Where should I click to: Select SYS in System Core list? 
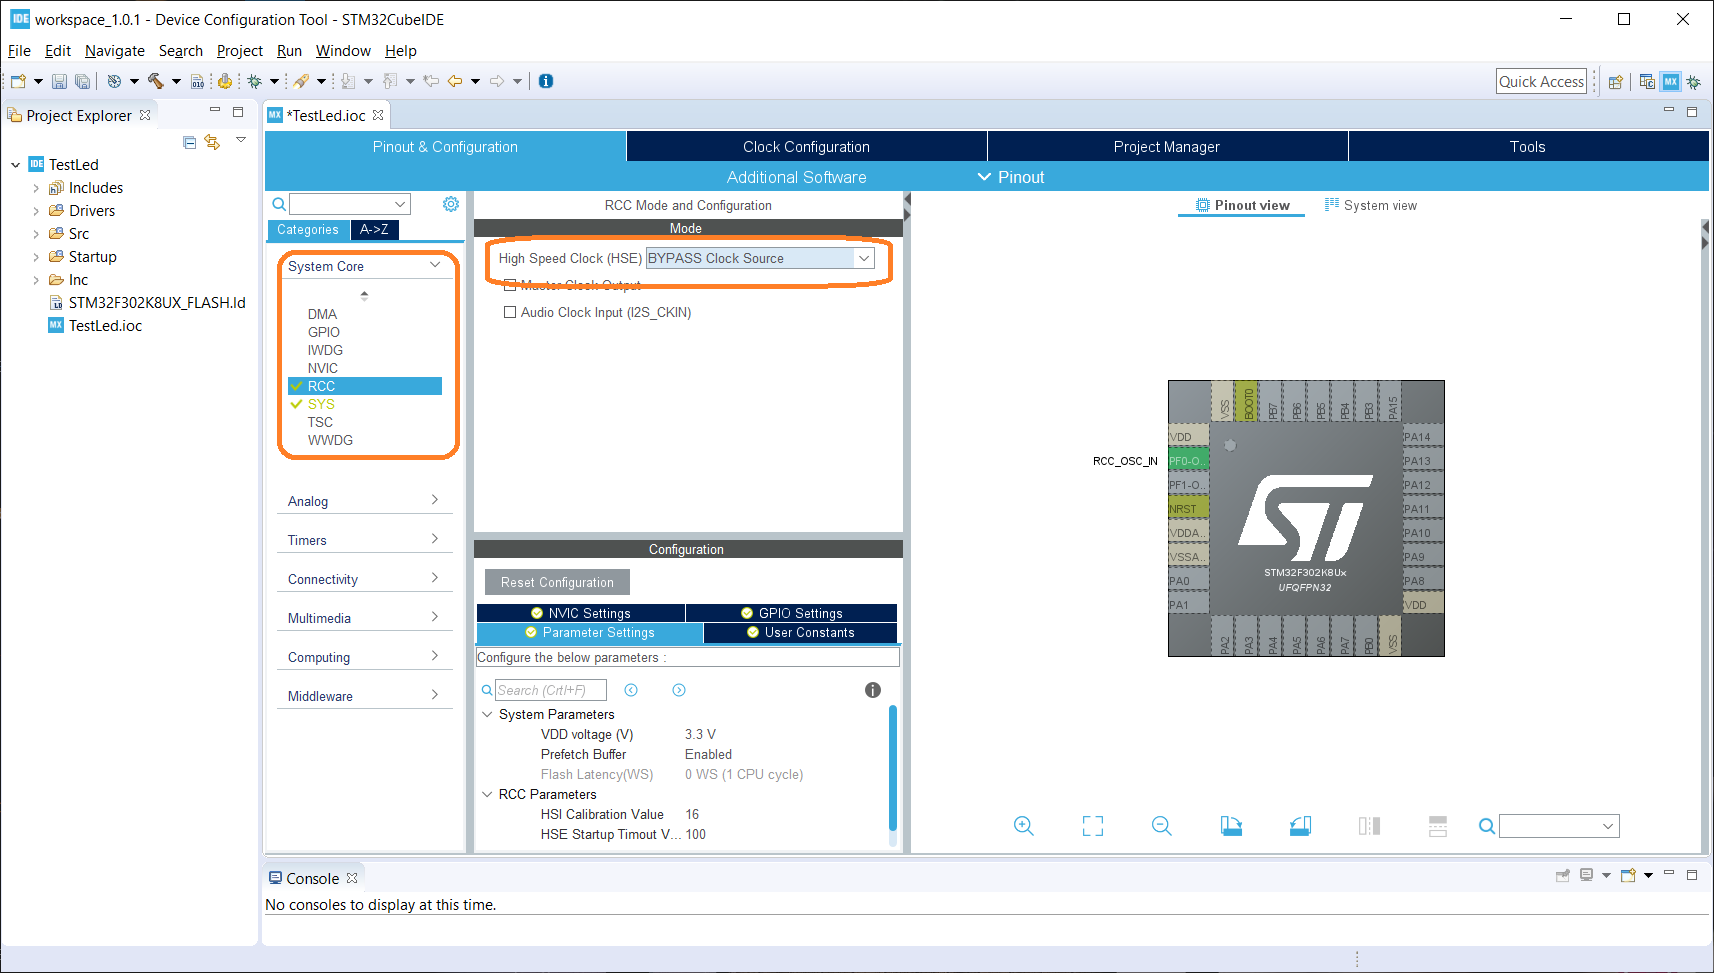pyautogui.click(x=321, y=404)
